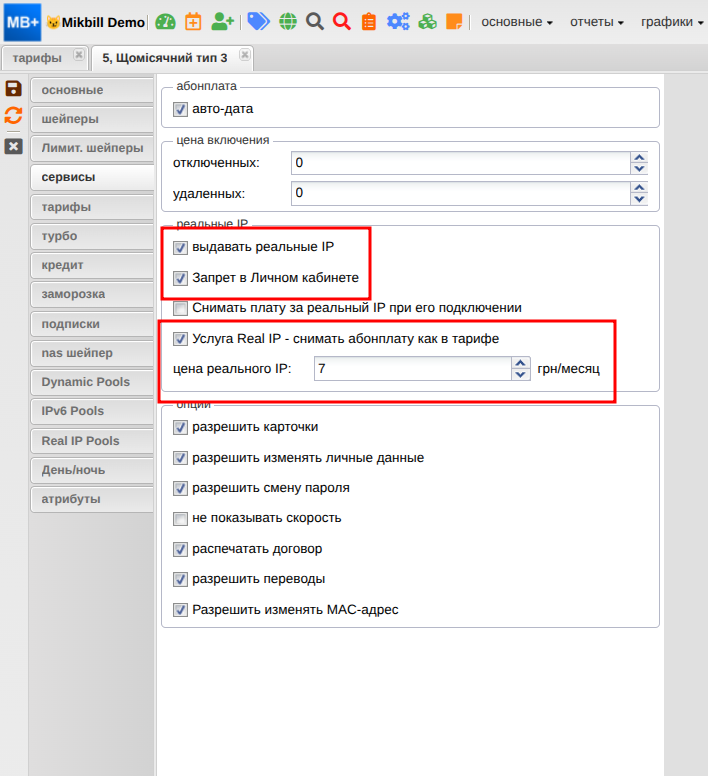This screenshot has width=708, height=776.
Task: Open тарифы section in sidebar
Action: tap(92, 207)
